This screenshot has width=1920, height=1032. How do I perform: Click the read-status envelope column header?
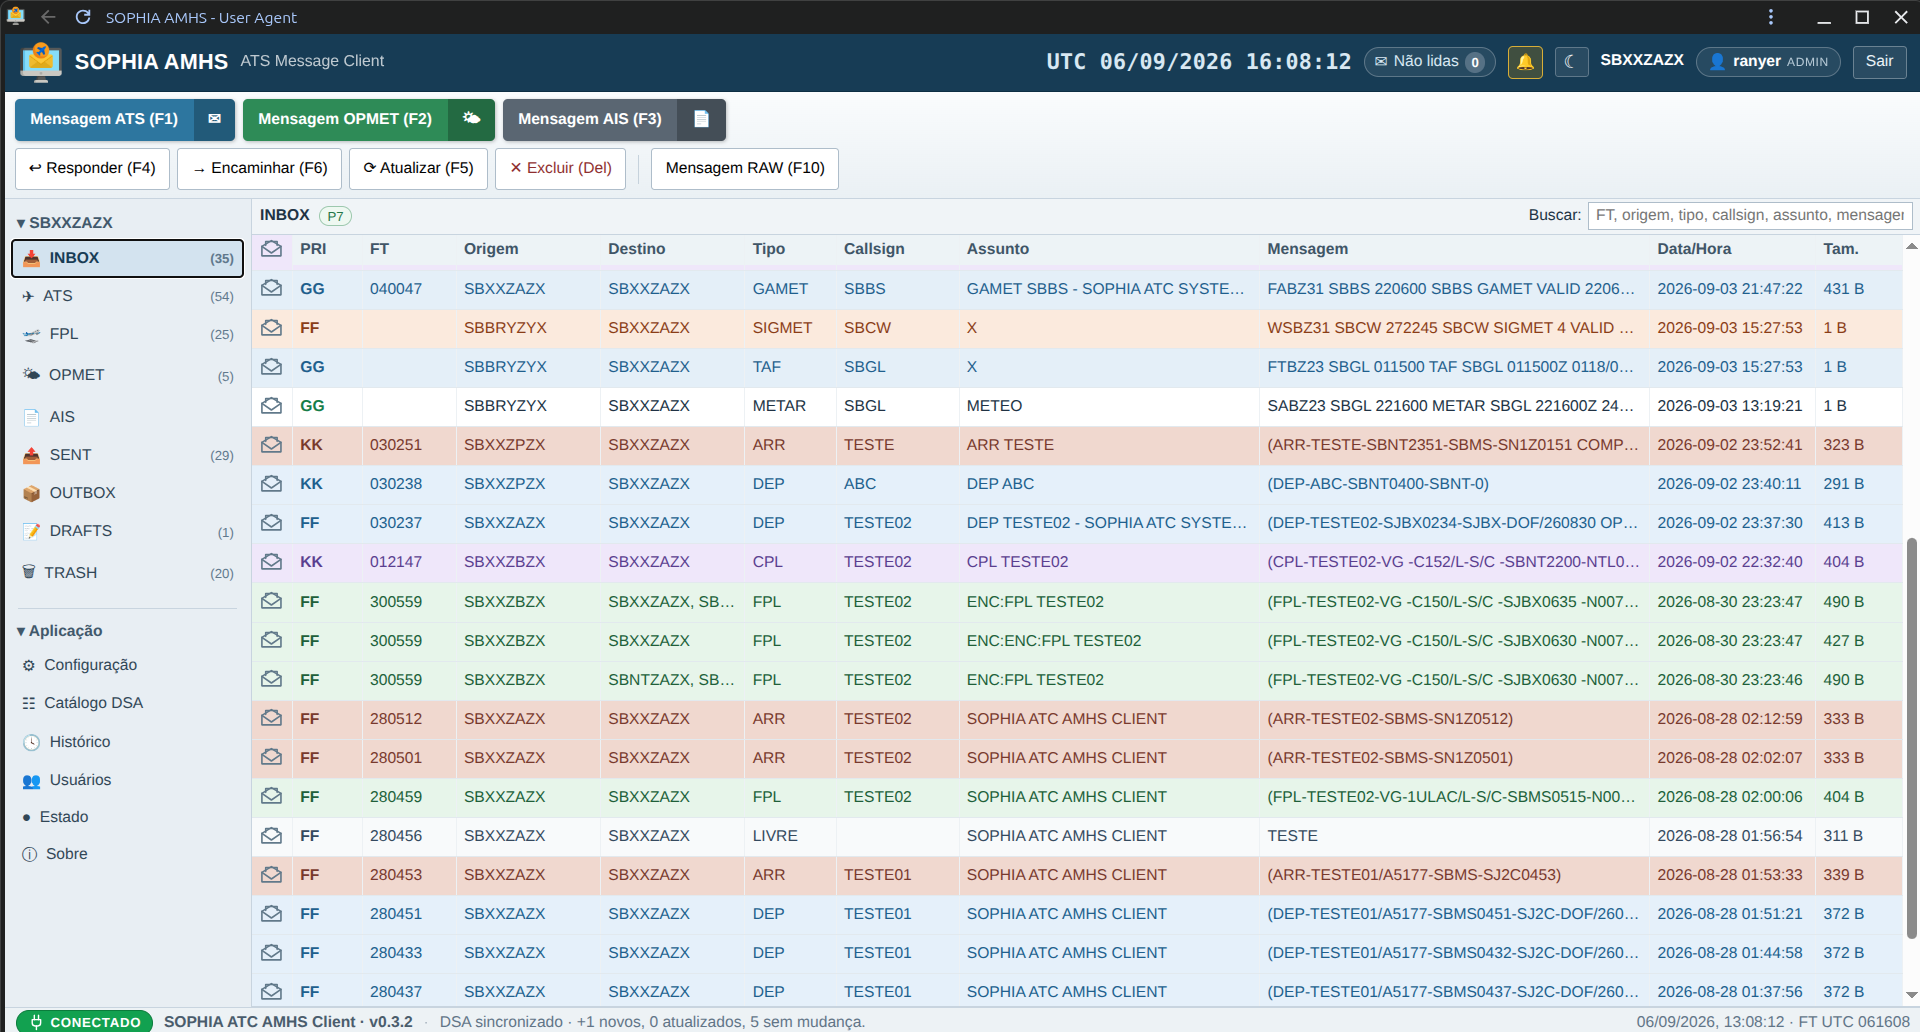(x=271, y=249)
